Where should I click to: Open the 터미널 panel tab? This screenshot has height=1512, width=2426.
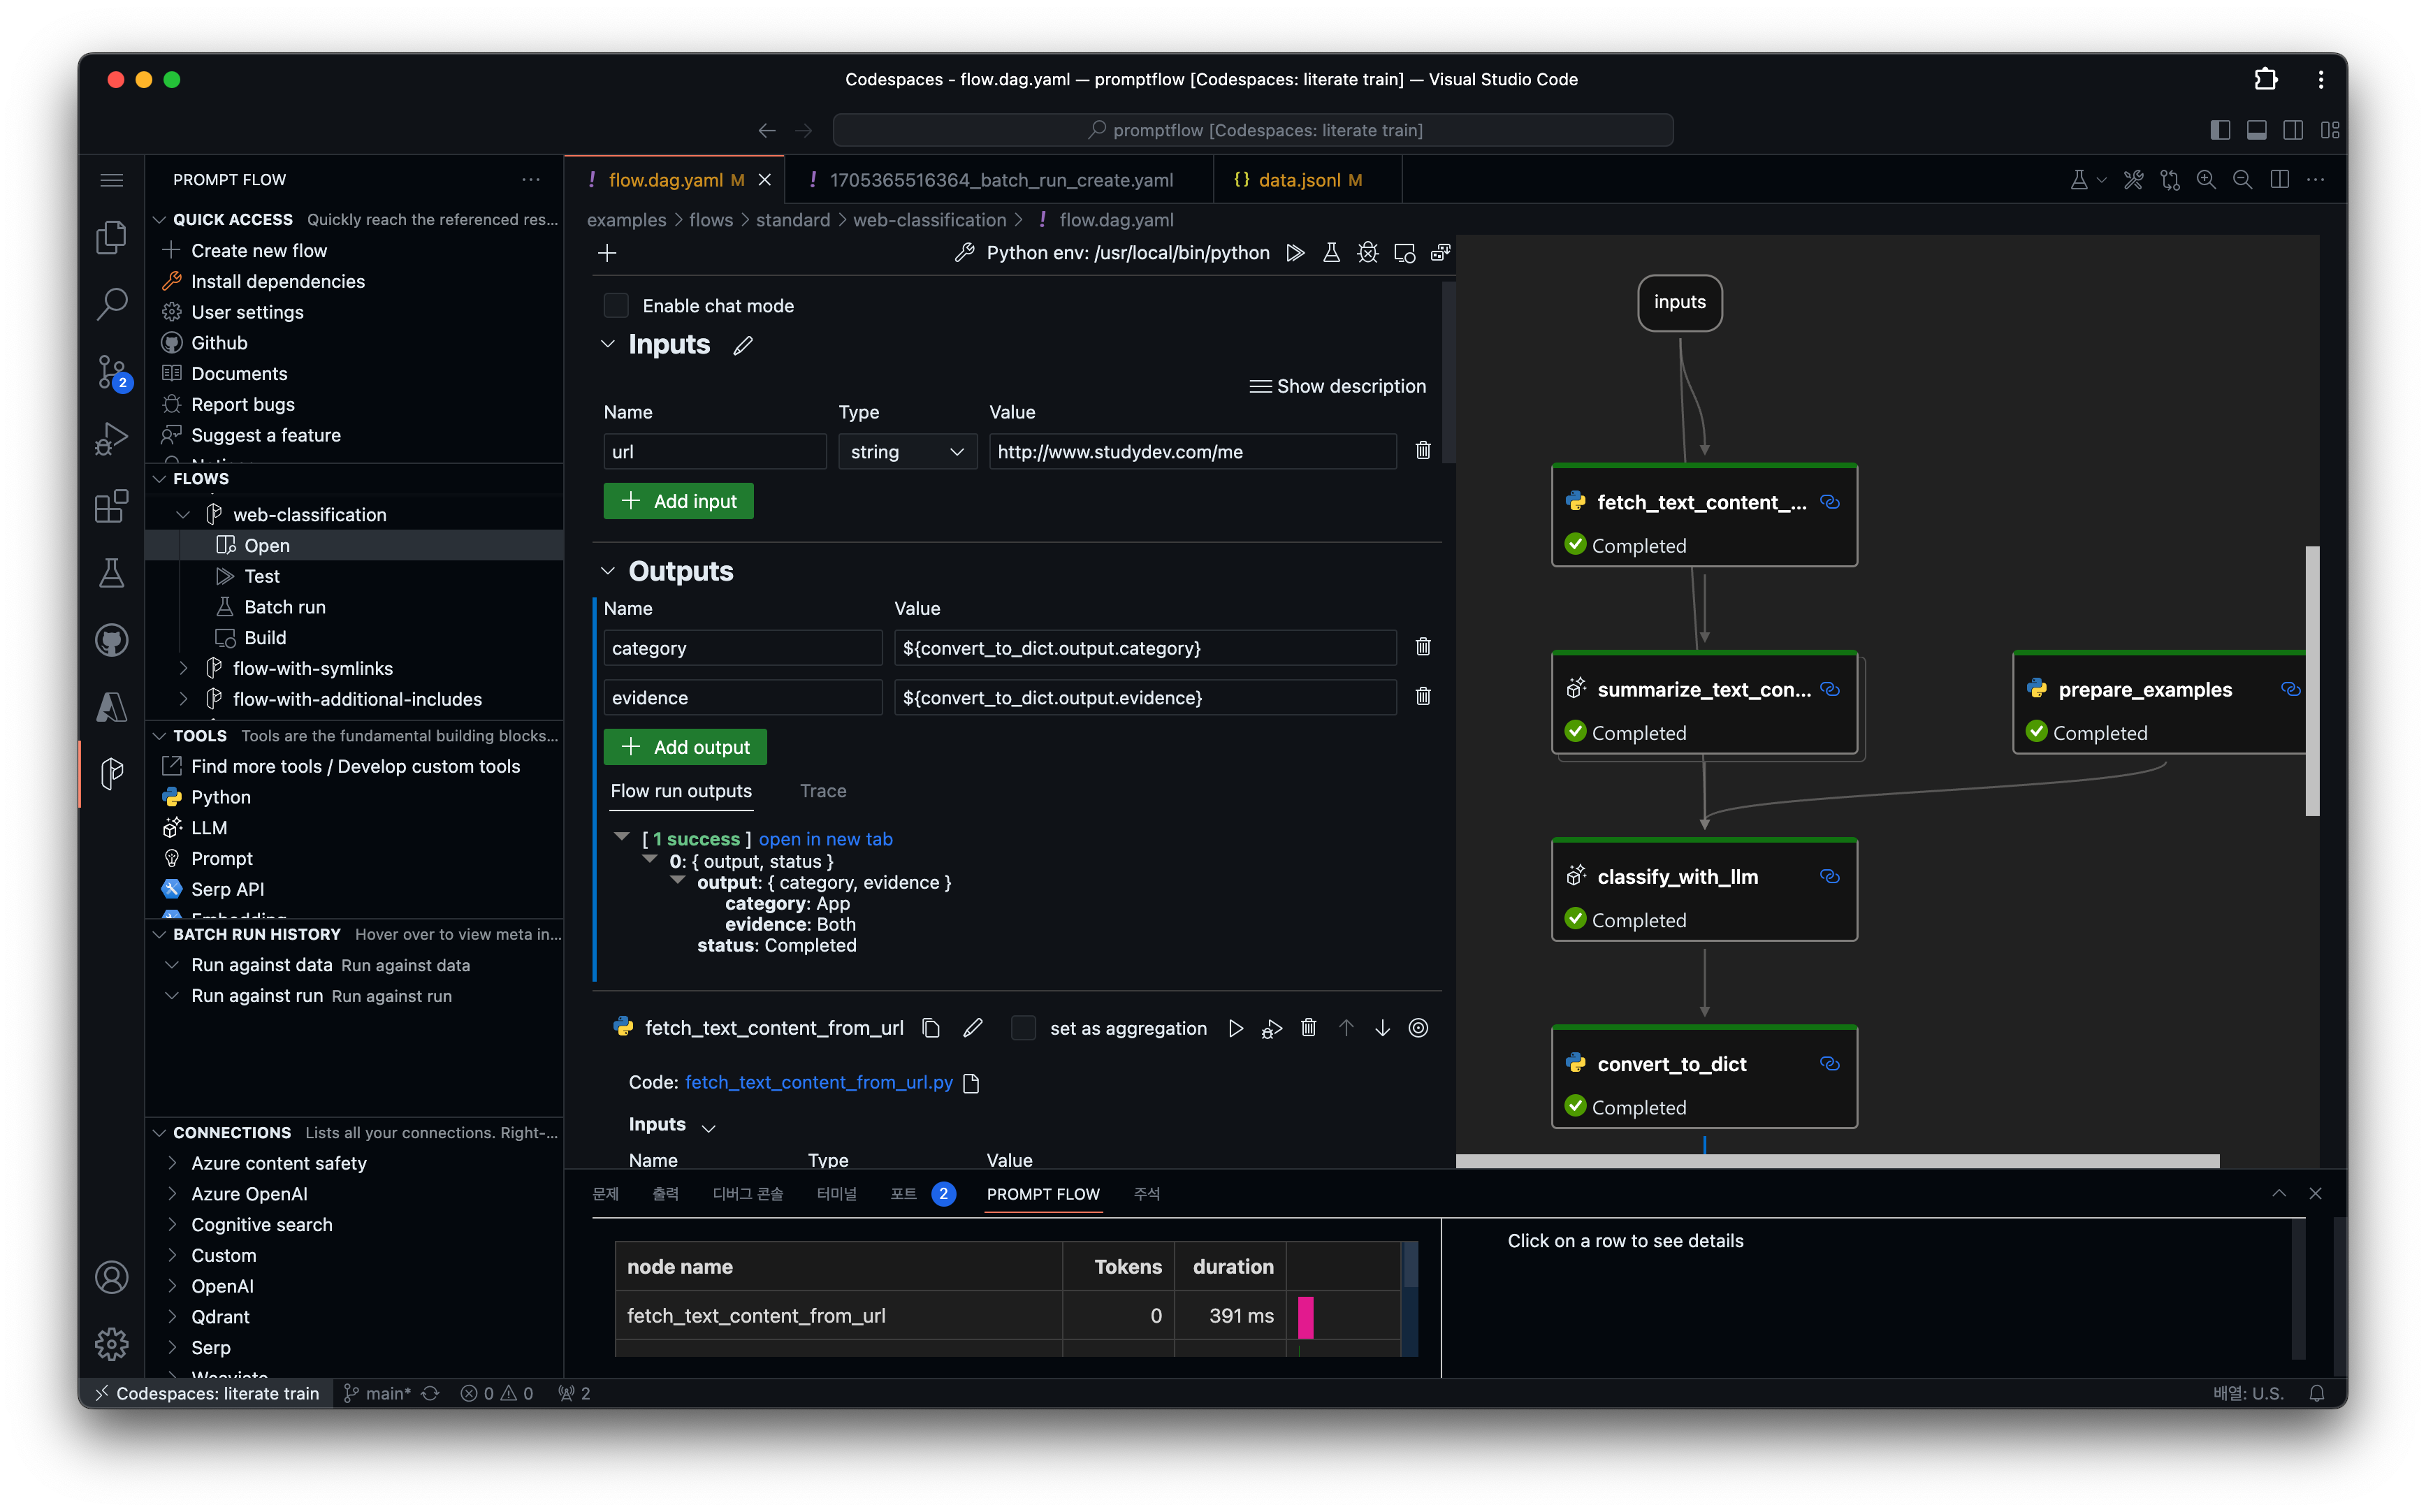coord(836,1194)
